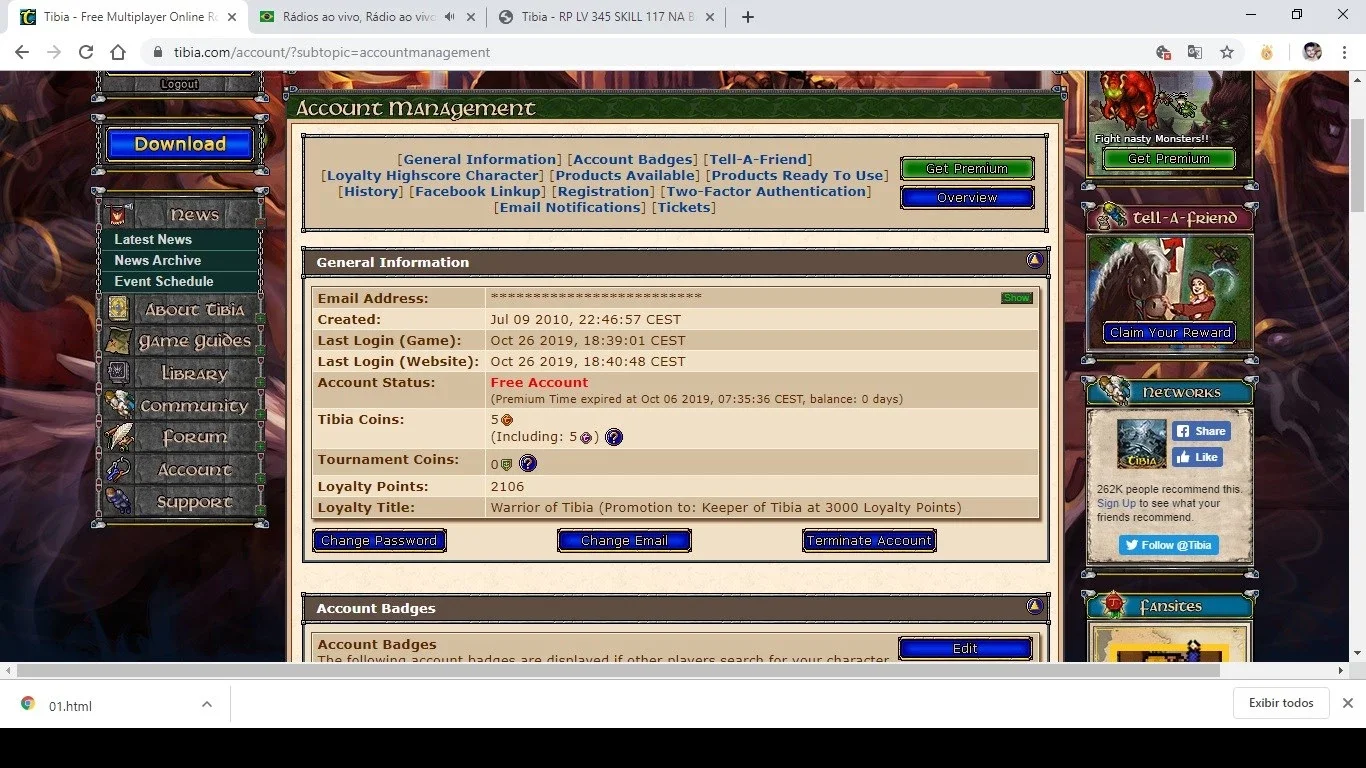This screenshot has width=1366, height=768.
Task: Reload the page with the refresh icon
Action: (86, 52)
